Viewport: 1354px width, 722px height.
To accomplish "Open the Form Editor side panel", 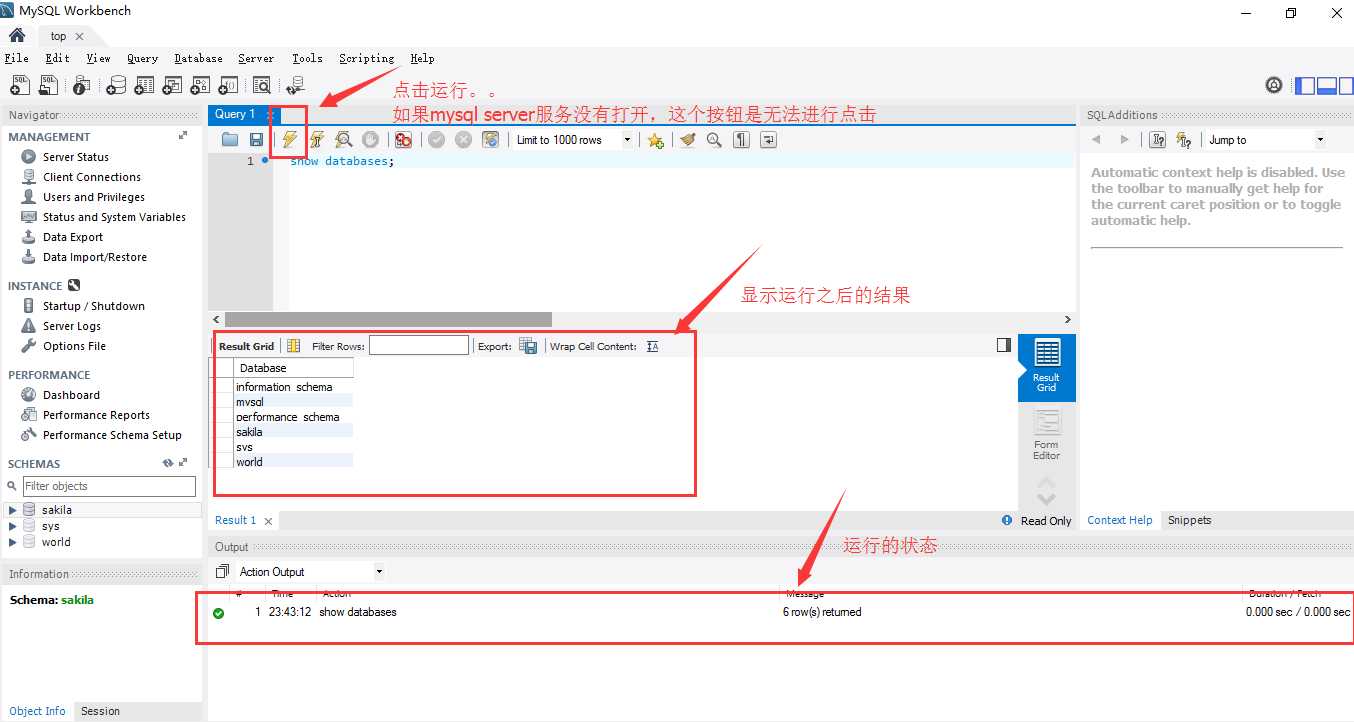I will coord(1047,435).
